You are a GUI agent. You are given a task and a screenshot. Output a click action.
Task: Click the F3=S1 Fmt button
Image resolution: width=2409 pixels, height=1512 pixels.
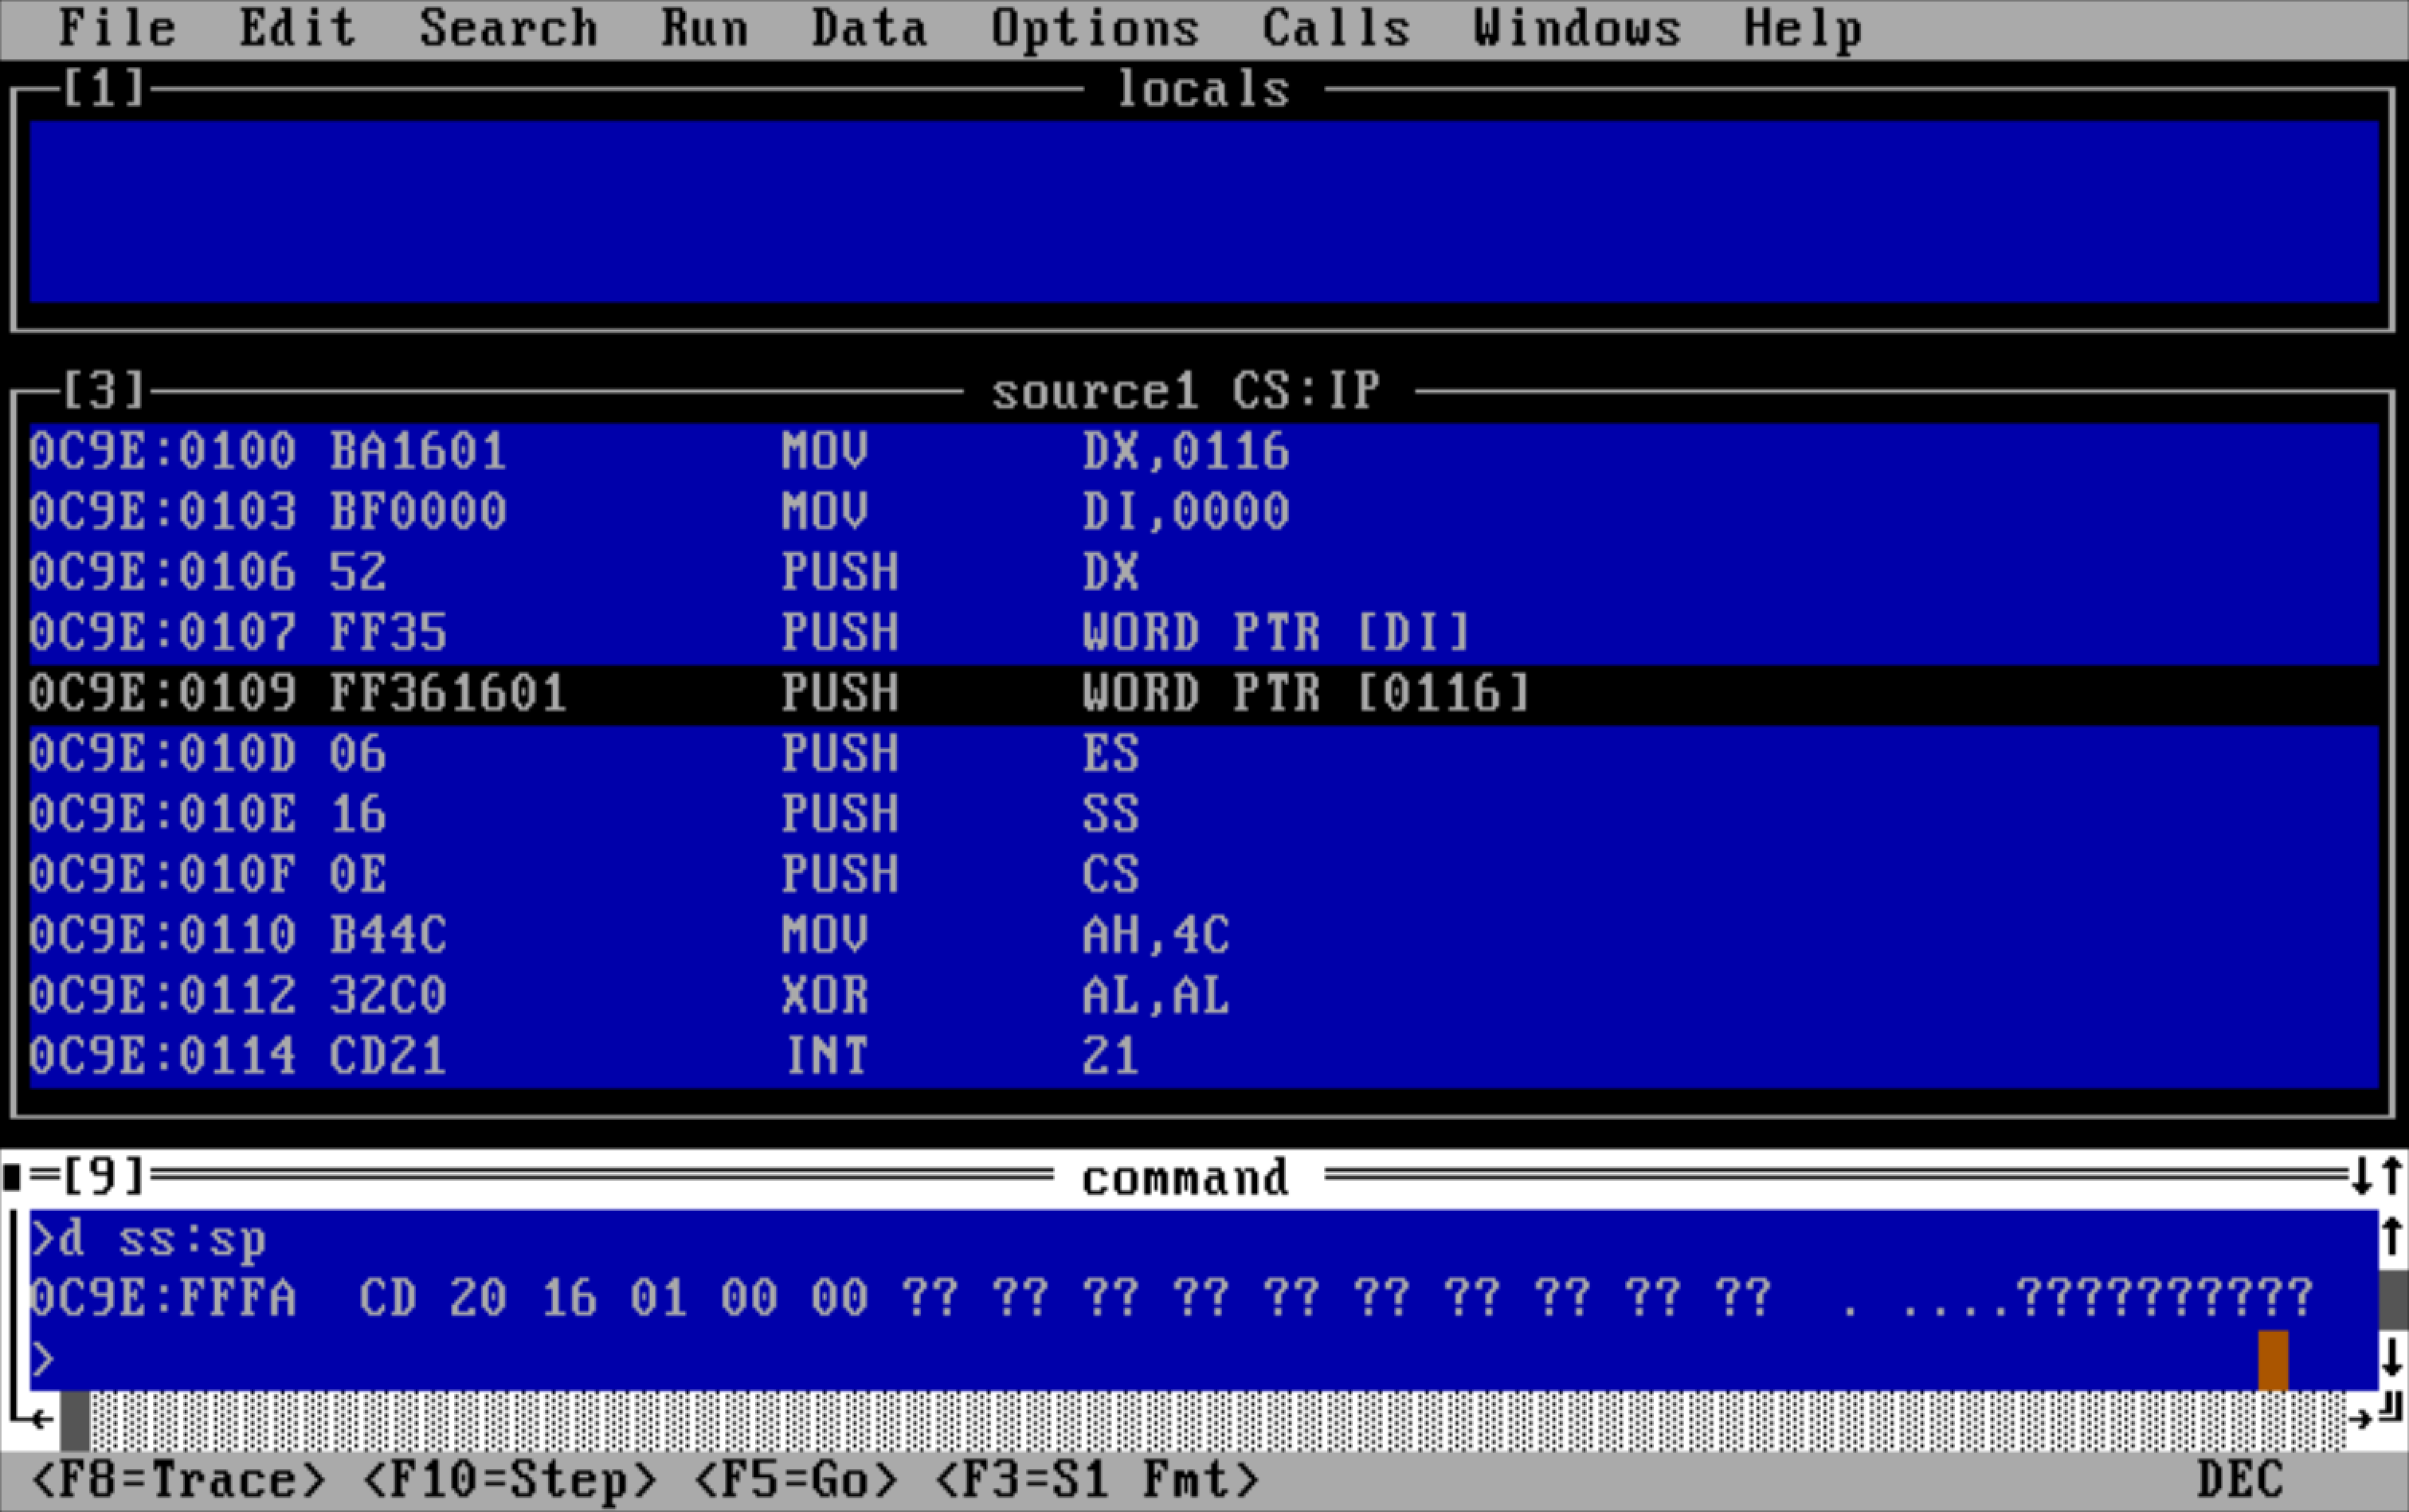click(x=1096, y=1479)
